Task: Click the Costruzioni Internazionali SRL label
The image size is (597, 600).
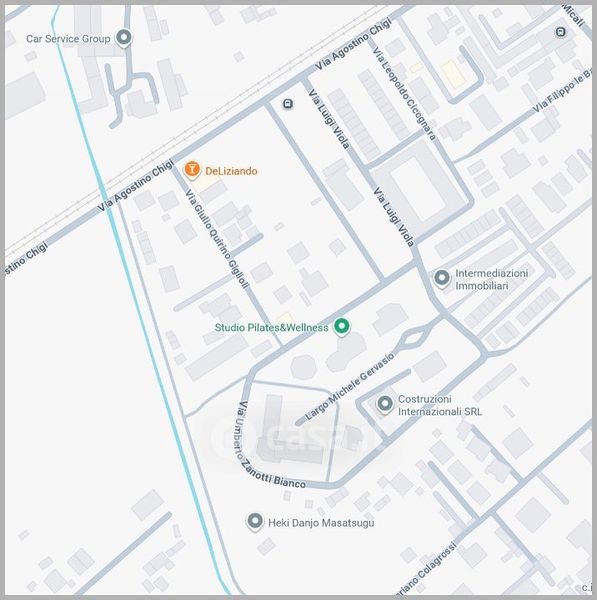Action: click(x=440, y=405)
